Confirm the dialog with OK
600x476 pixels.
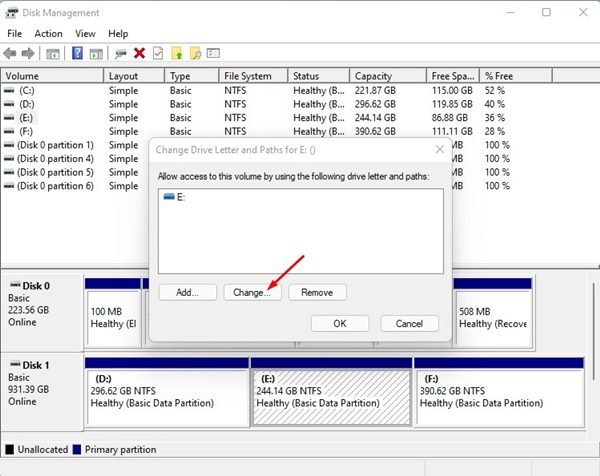(340, 324)
